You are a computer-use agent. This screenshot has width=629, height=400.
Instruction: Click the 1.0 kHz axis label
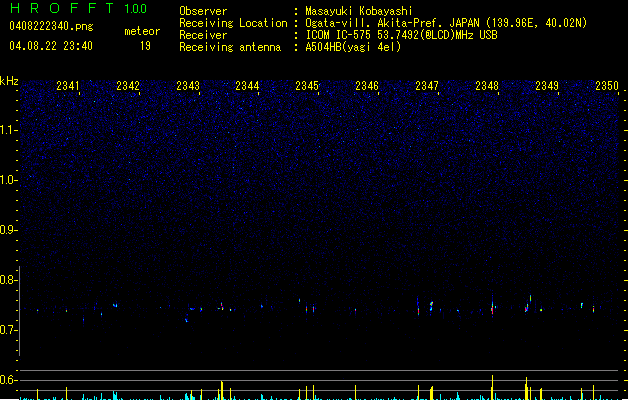pyautogui.click(x=8, y=180)
